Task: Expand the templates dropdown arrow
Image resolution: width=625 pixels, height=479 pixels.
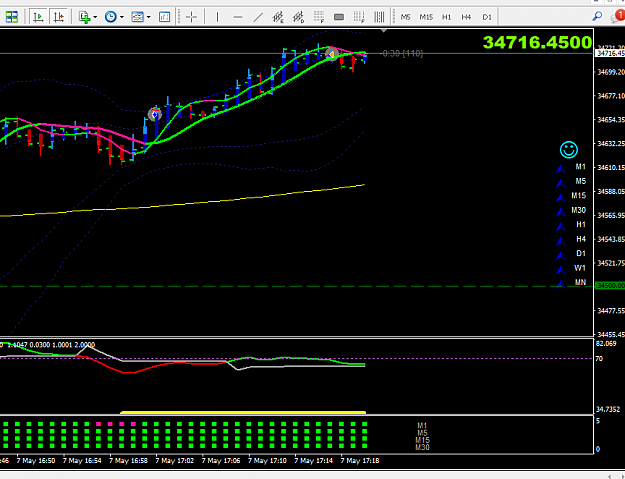Action: coord(148,17)
